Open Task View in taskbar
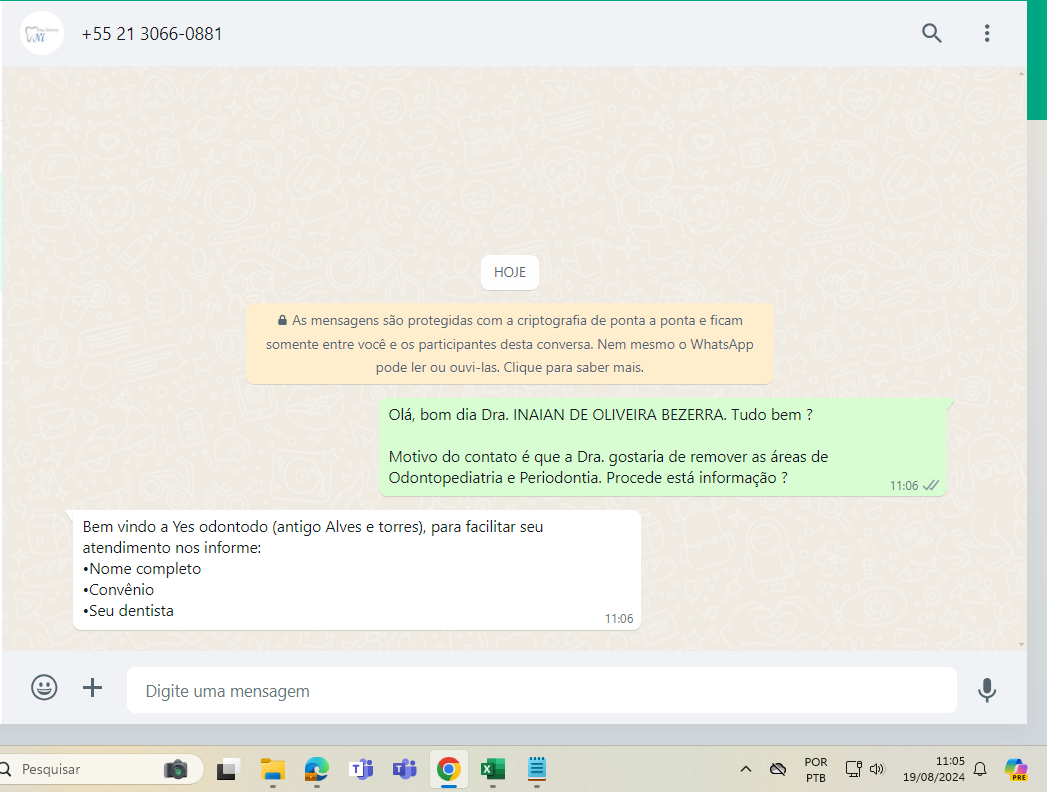The width and height of the screenshot is (1047, 792). [228, 769]
